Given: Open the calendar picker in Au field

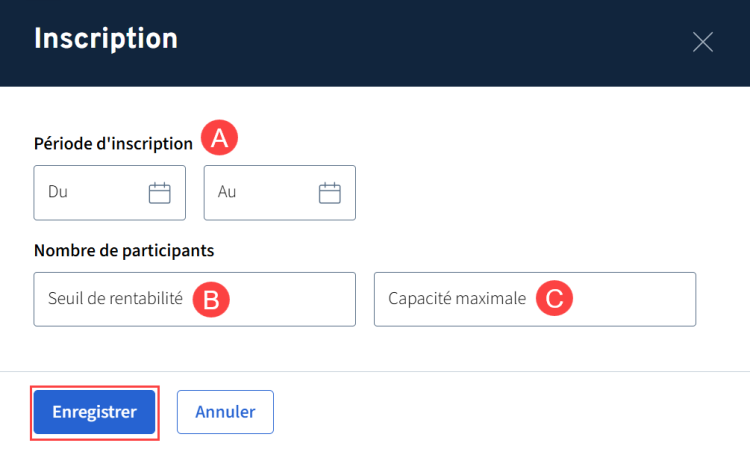Looking at the screenshot, I should coord(330,193).
